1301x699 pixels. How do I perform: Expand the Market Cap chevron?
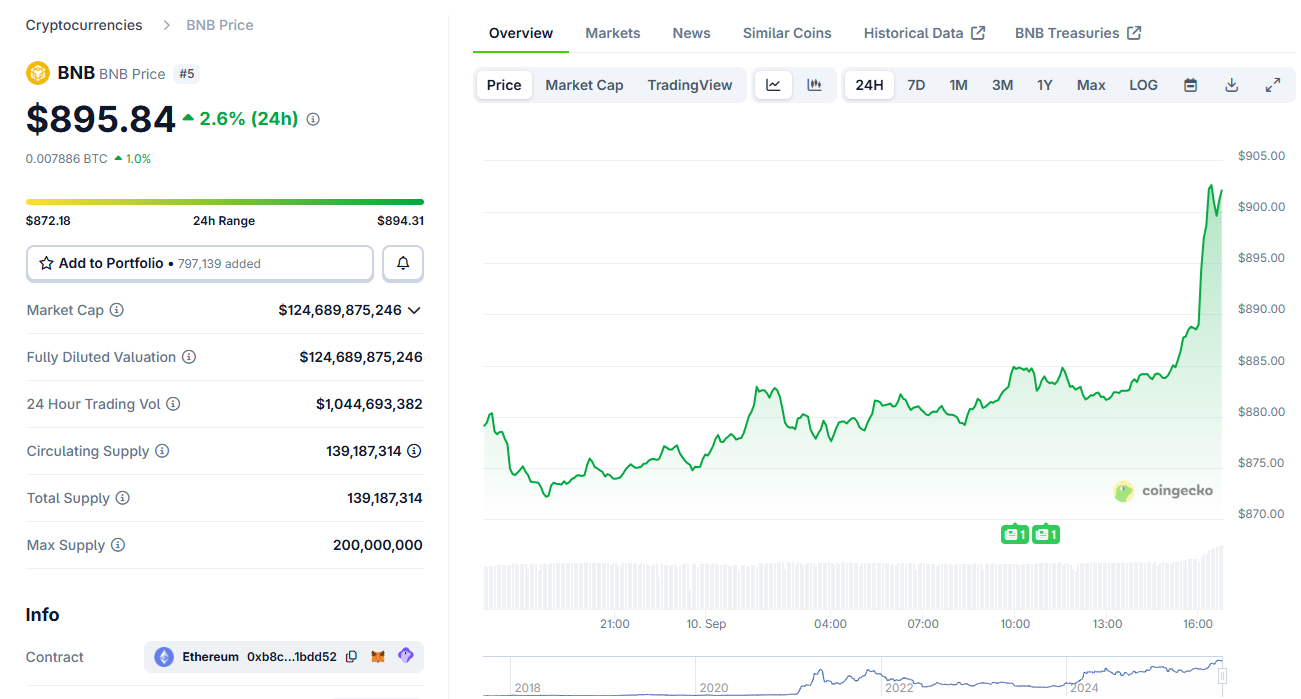click(414, 310)
